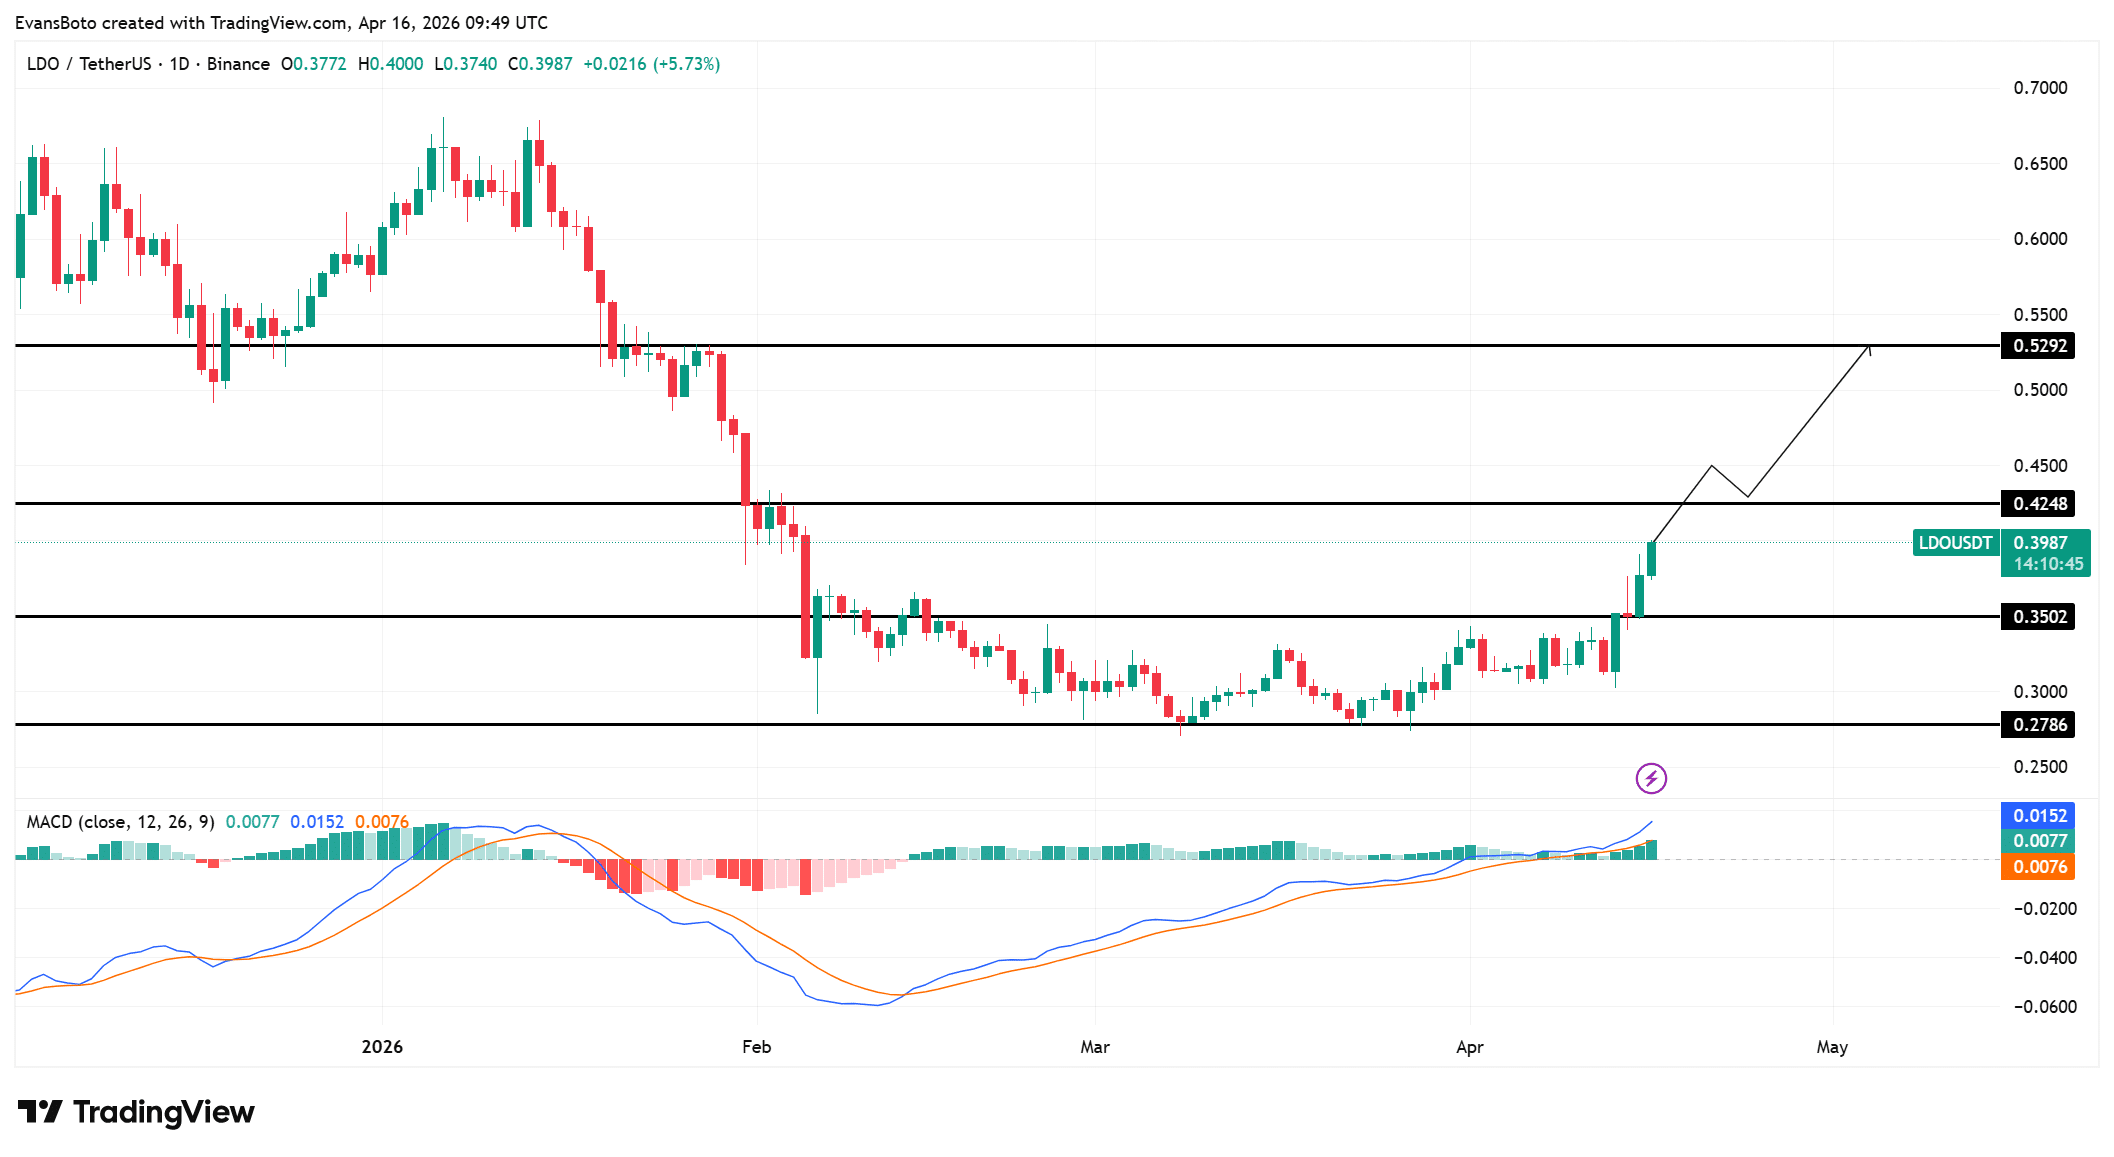Click the 0.7000 price scale label

2040,88
